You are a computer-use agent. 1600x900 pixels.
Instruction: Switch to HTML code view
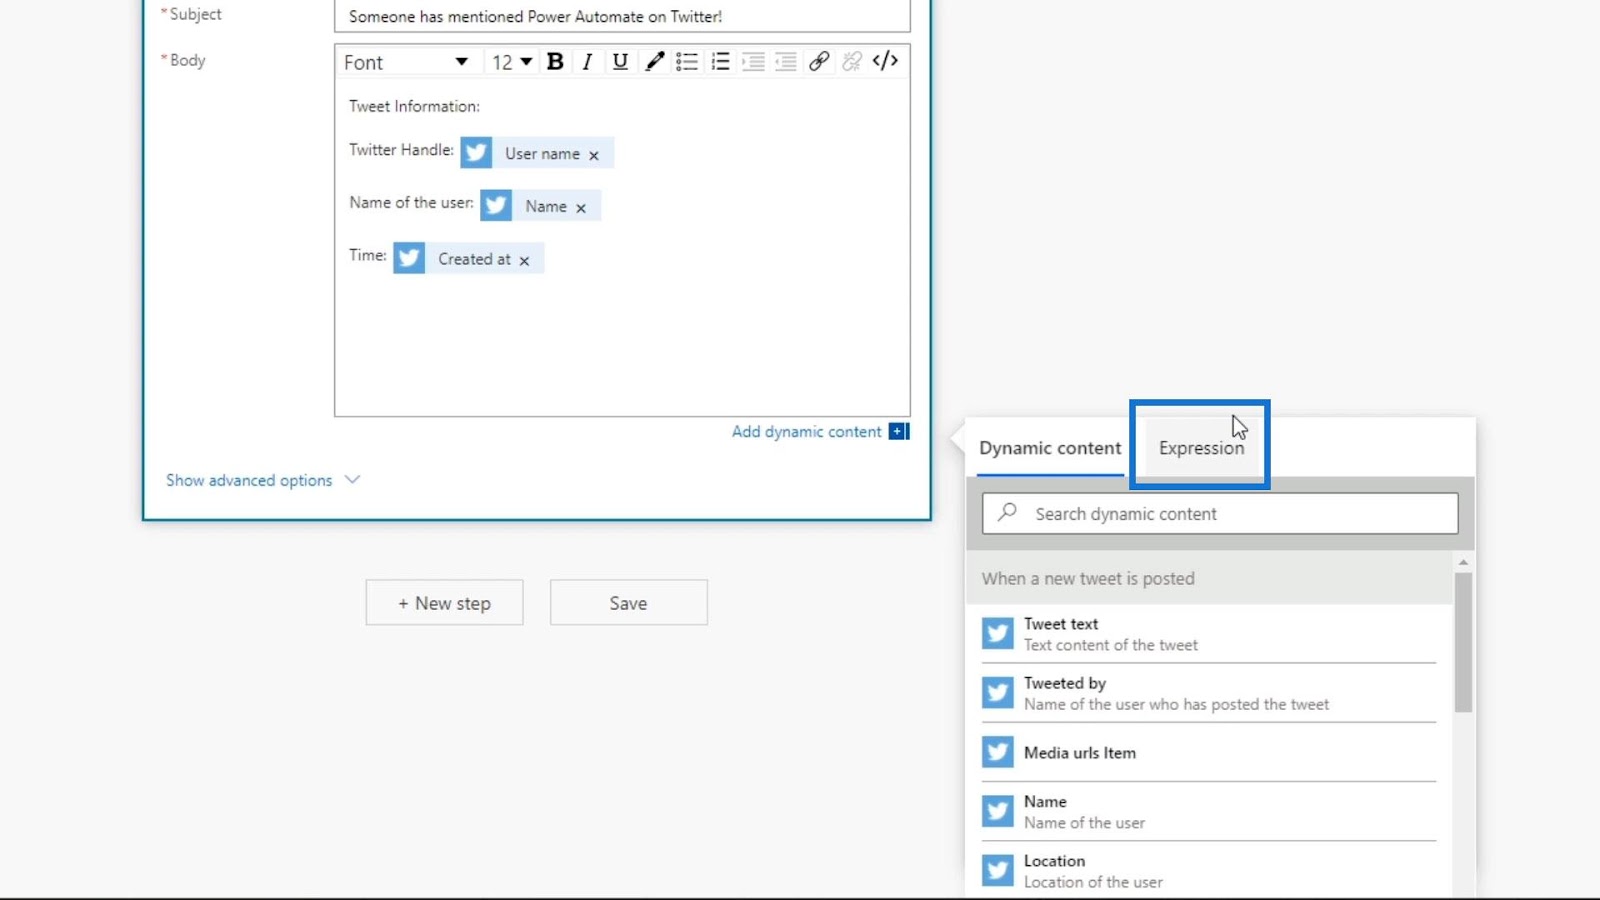(x=885, y=61)
